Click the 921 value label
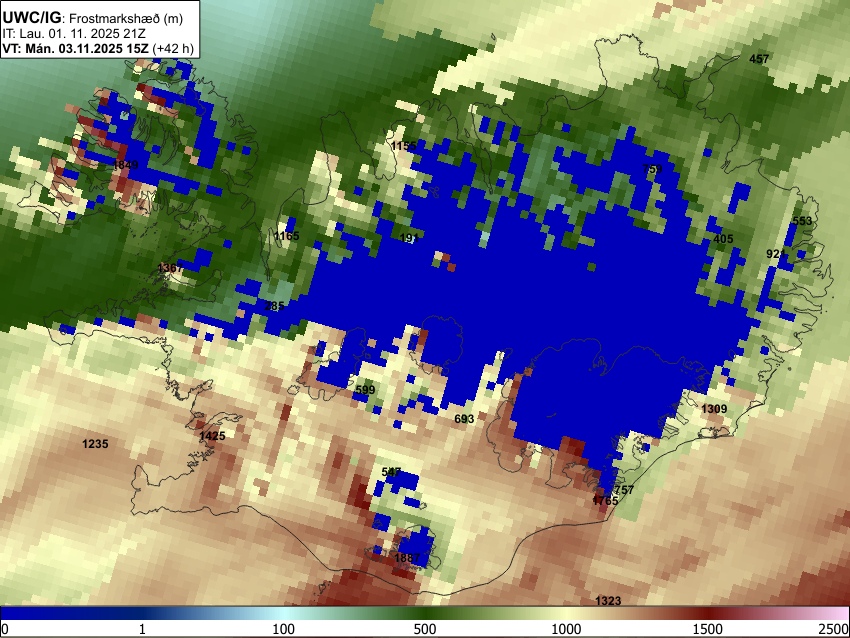 pyautogui.click(x=775, y=254)
